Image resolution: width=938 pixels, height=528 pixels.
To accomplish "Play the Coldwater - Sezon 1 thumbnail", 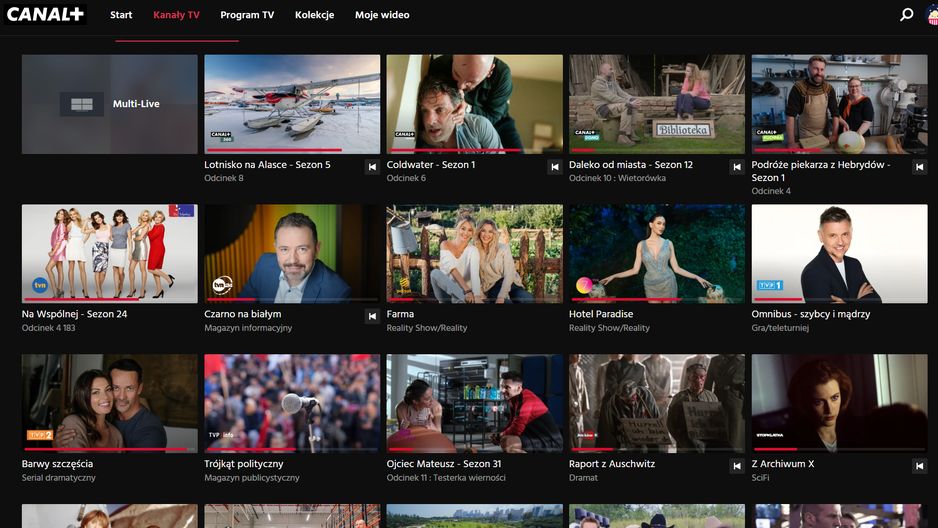I will point(474,104).
